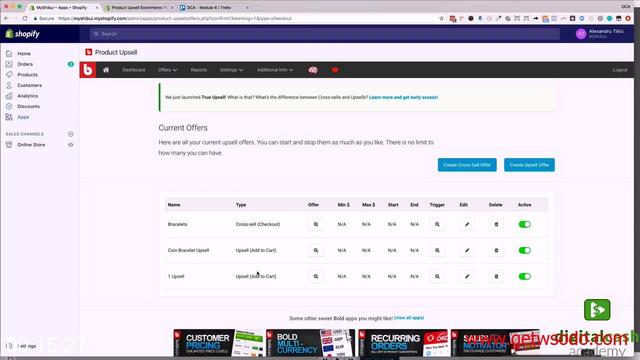View trigger magnifier for 1 Upsell row
This screenshot has height=360, width=640.
click(x=437, y=276)
